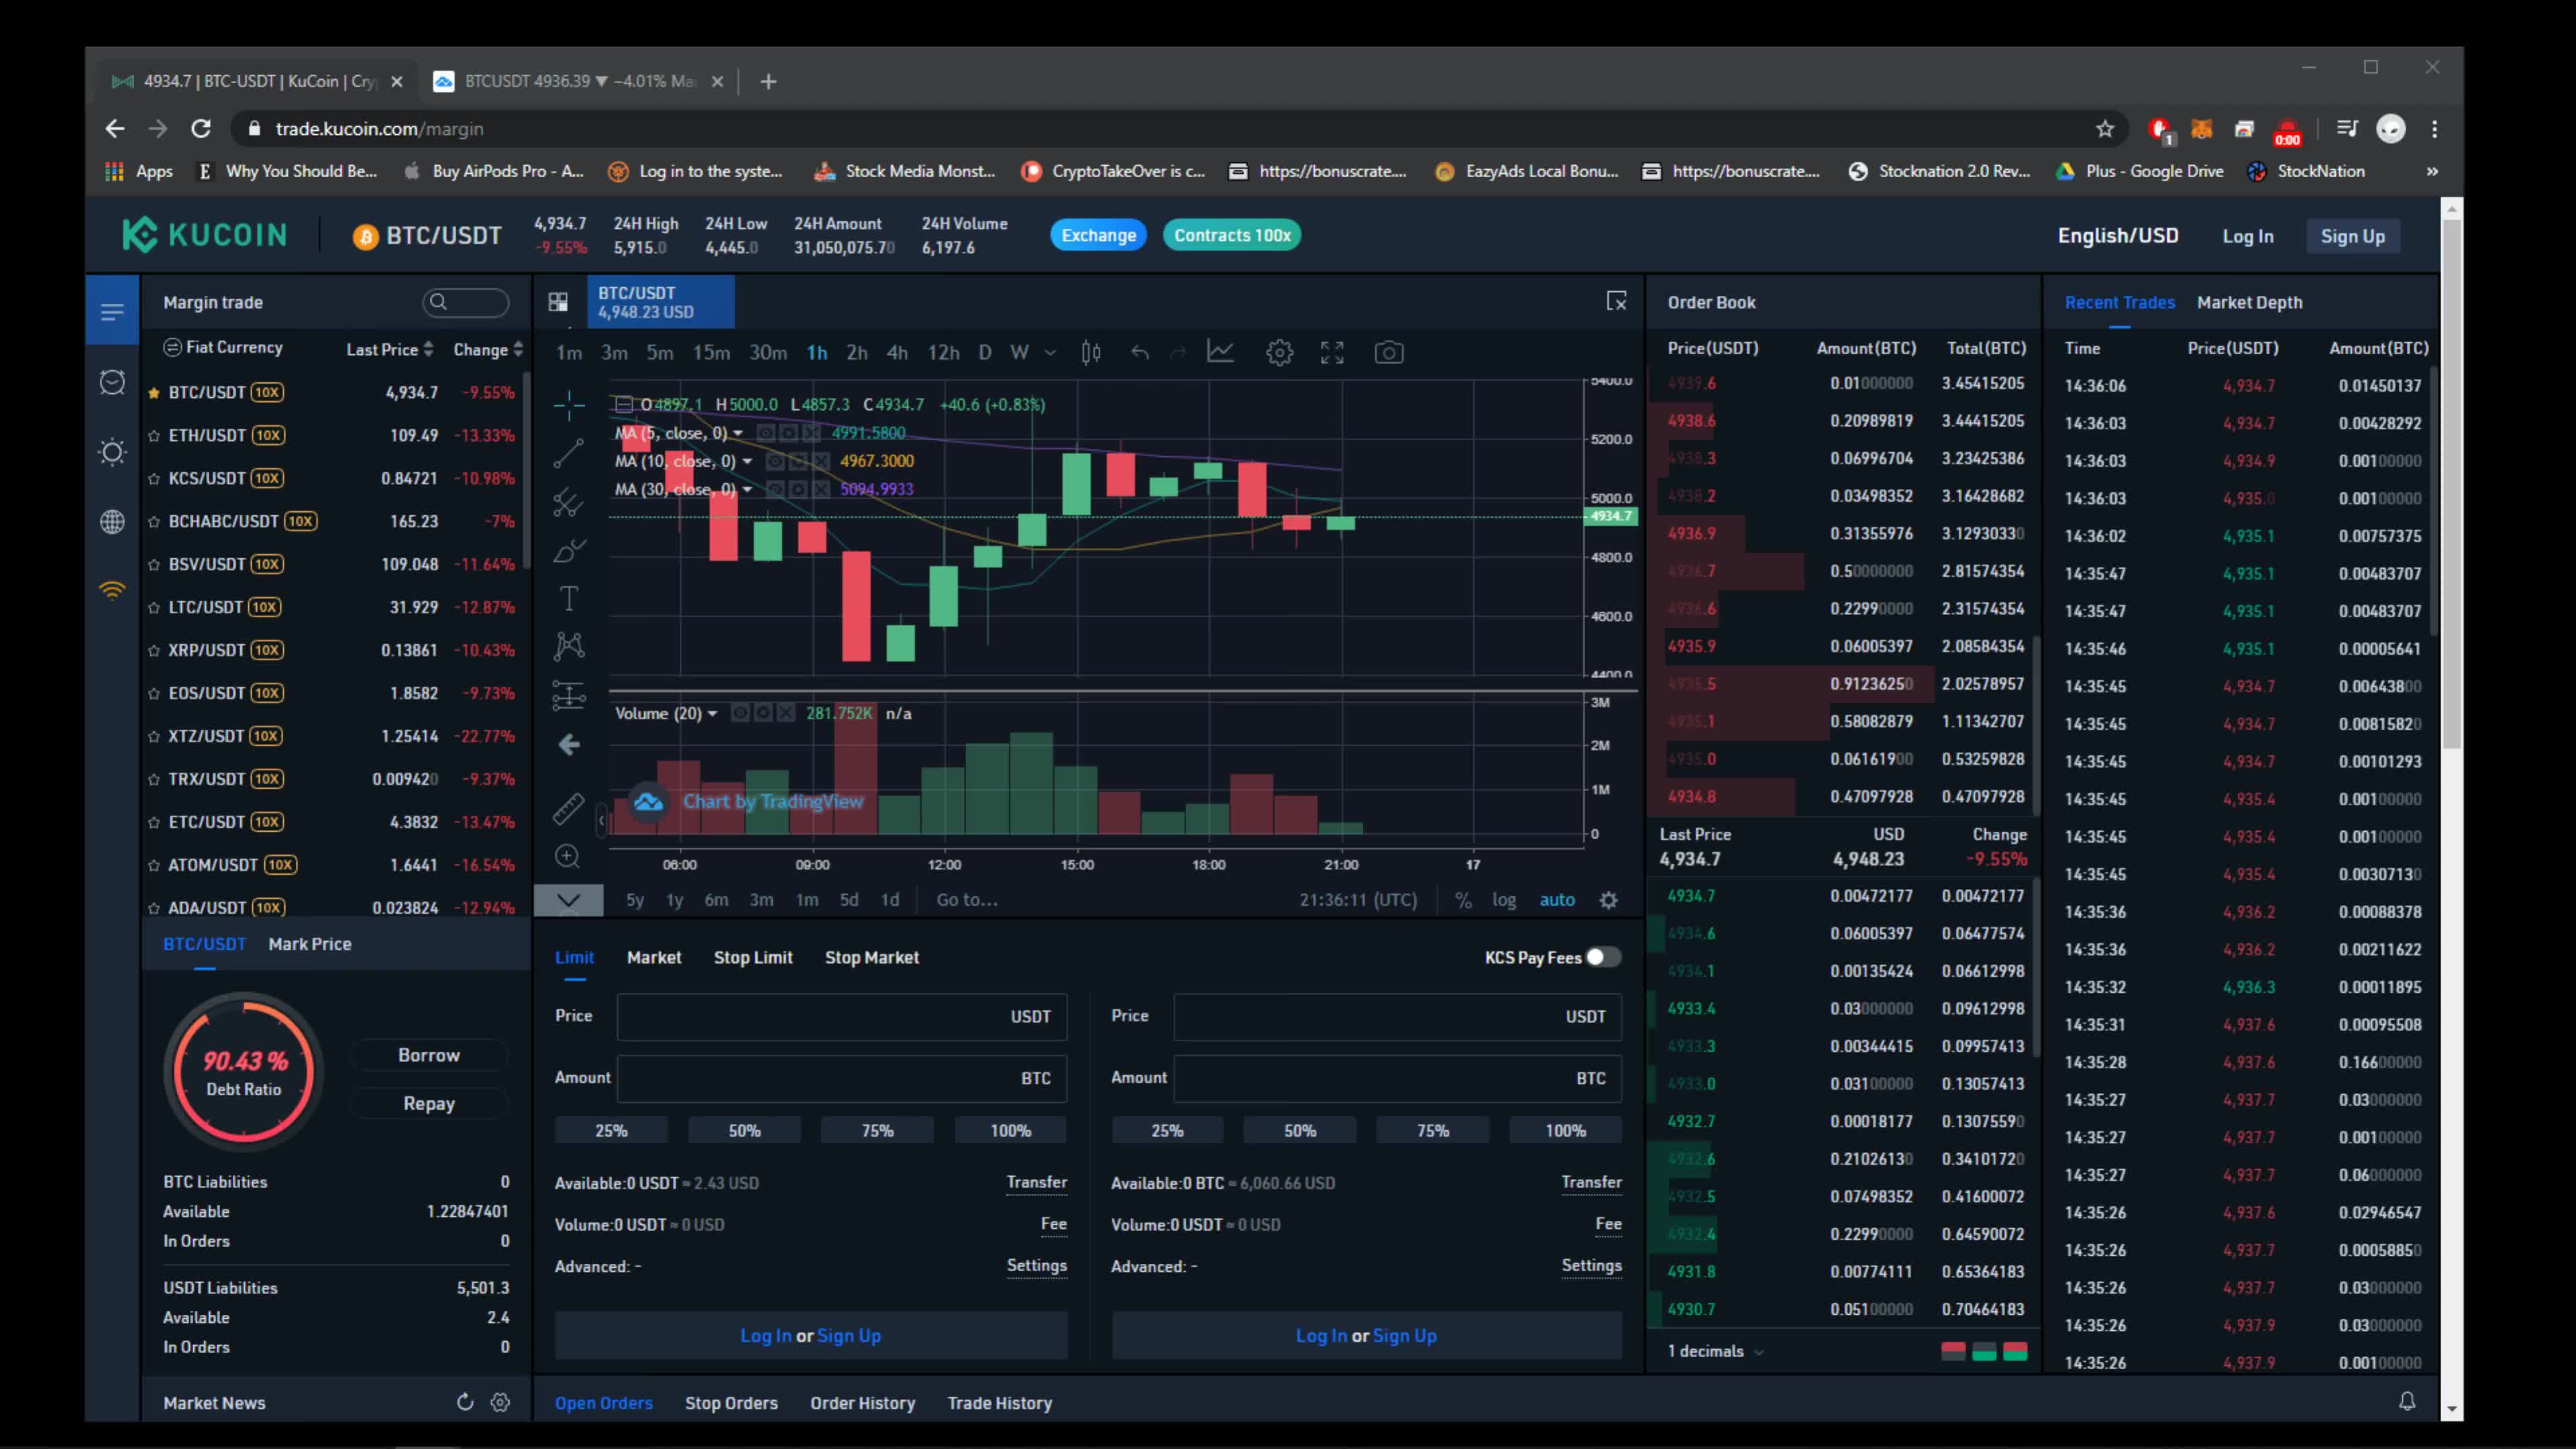Select the pitchfork drawing tool
2576x1449 pixels.
tap(568, 502)
